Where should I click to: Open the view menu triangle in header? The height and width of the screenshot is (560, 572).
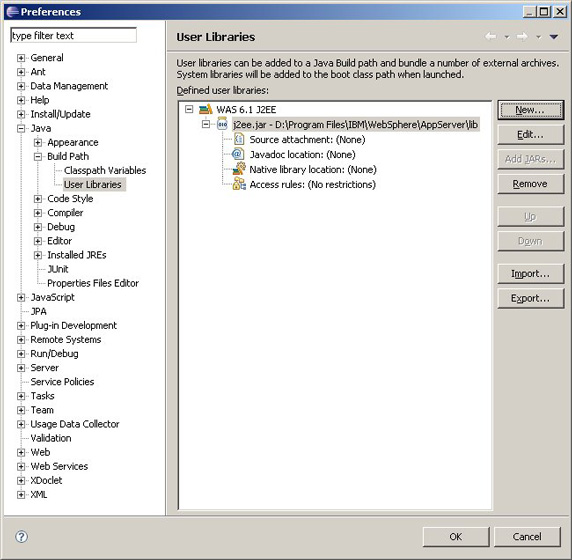554,36
